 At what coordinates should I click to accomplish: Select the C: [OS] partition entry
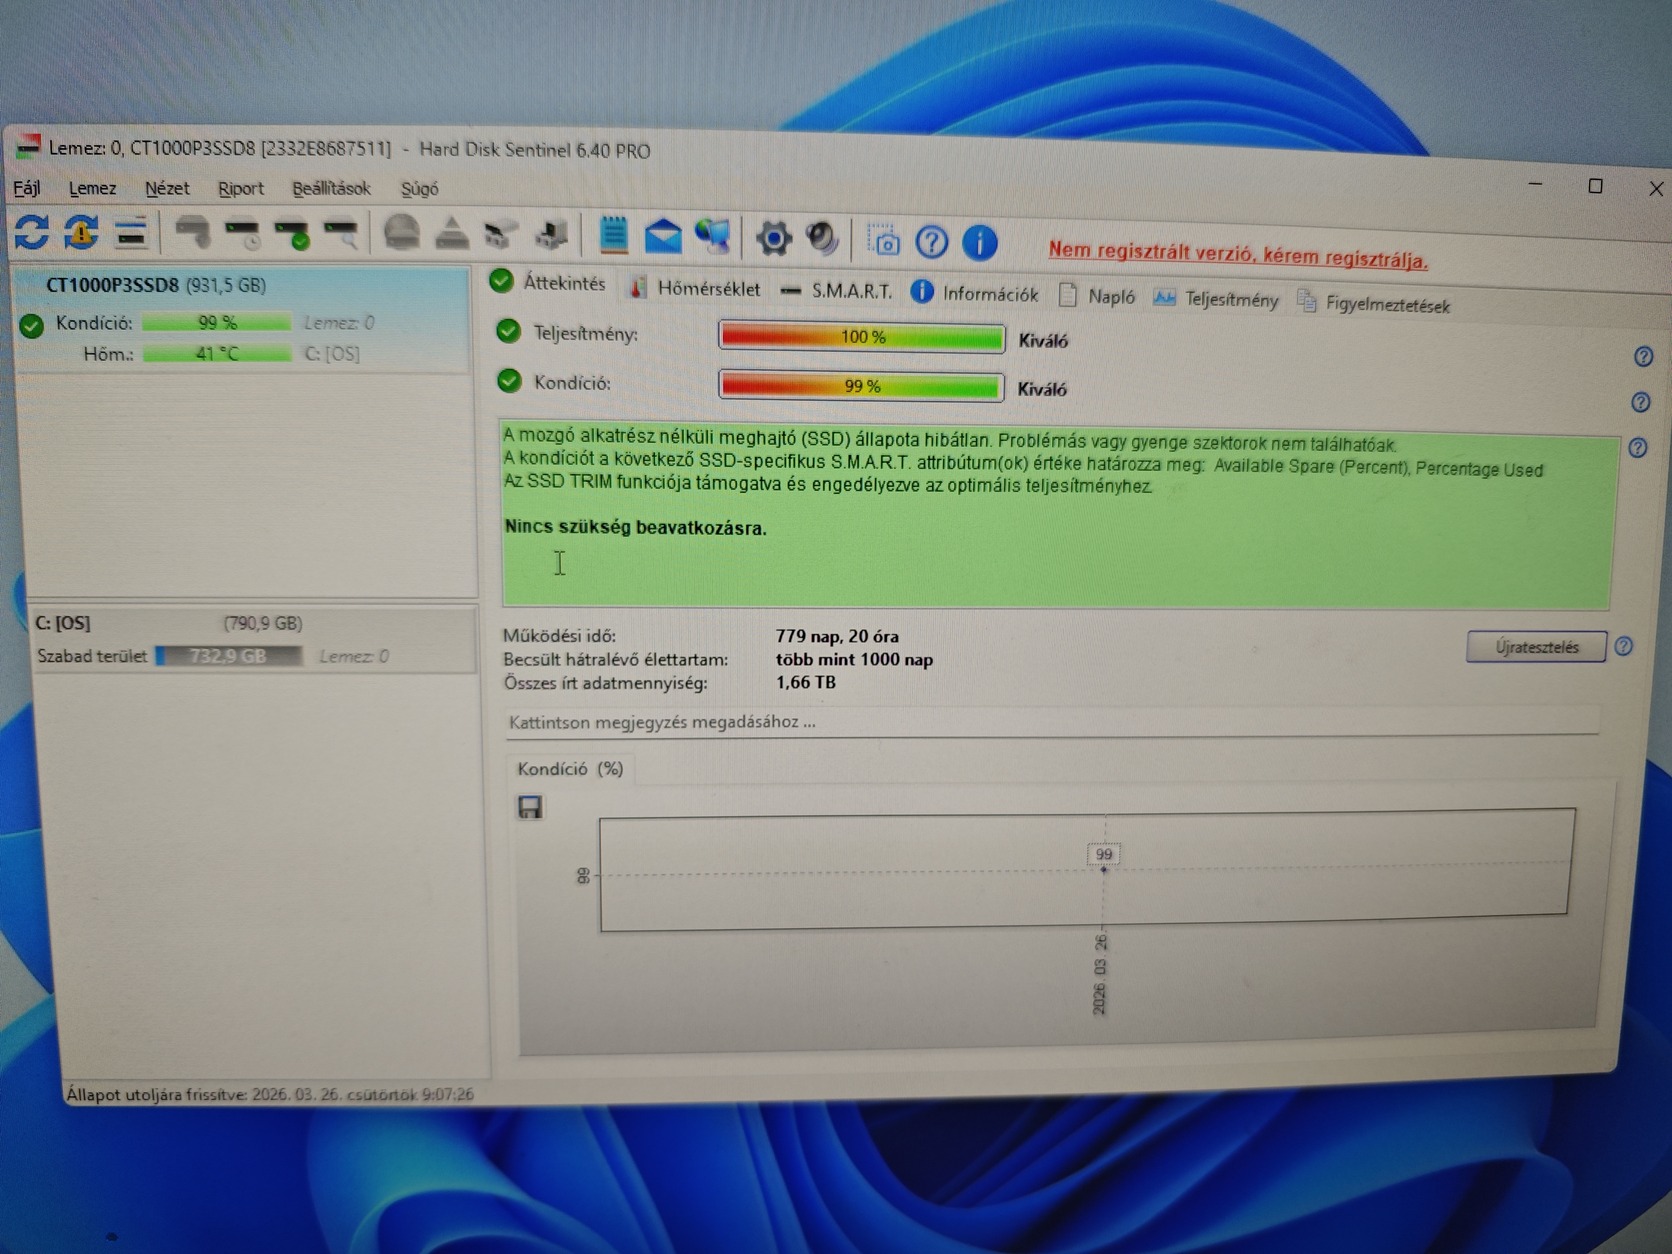point(253,638)
